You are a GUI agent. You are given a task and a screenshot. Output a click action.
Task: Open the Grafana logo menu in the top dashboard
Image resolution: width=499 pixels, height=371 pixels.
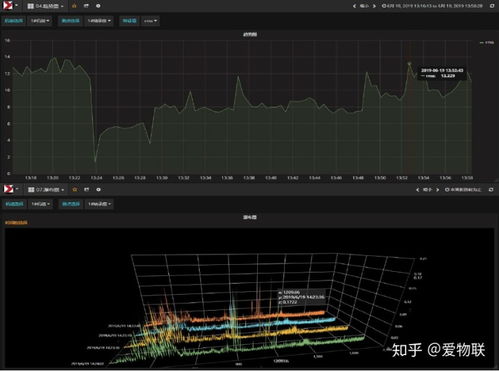click(x=10, y=6)
